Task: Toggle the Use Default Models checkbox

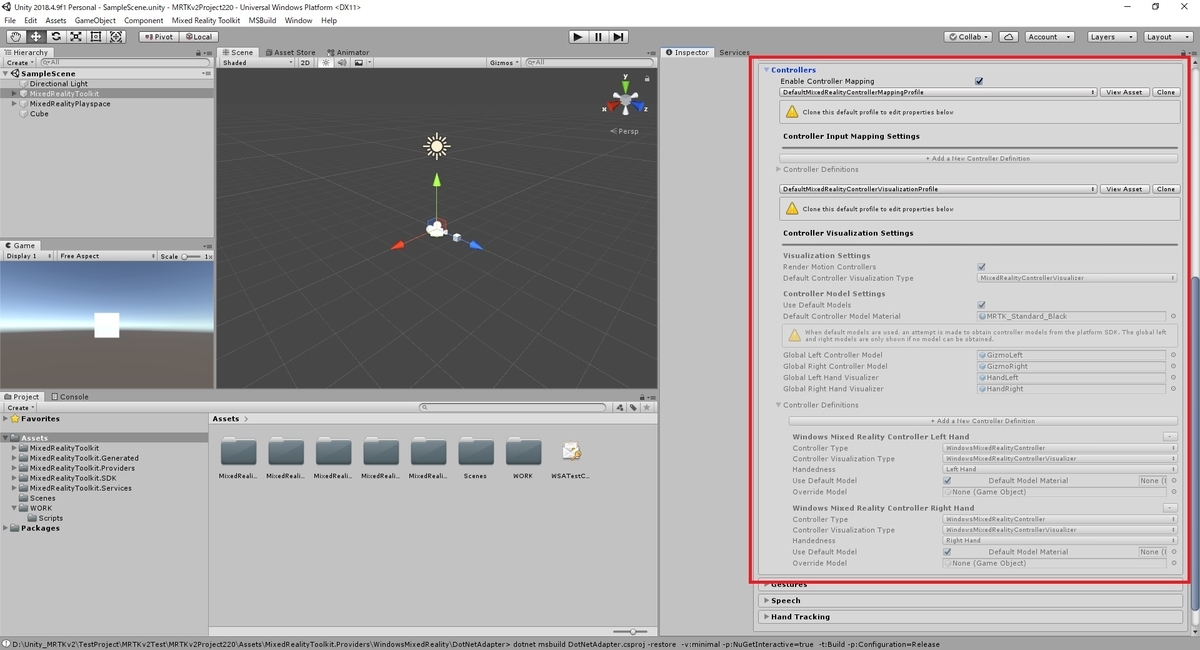Action: tap(981, 305)
